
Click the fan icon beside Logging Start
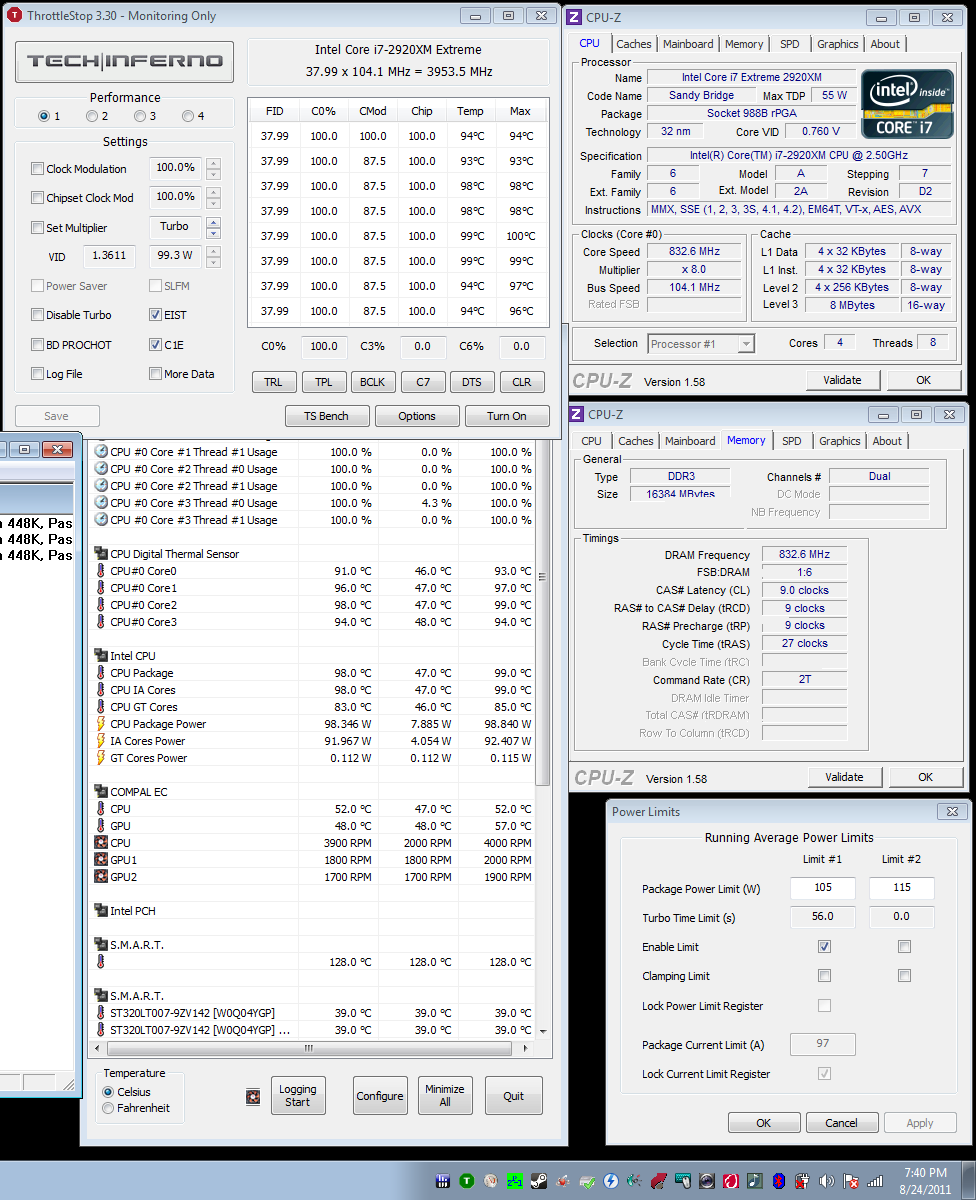253,1097
